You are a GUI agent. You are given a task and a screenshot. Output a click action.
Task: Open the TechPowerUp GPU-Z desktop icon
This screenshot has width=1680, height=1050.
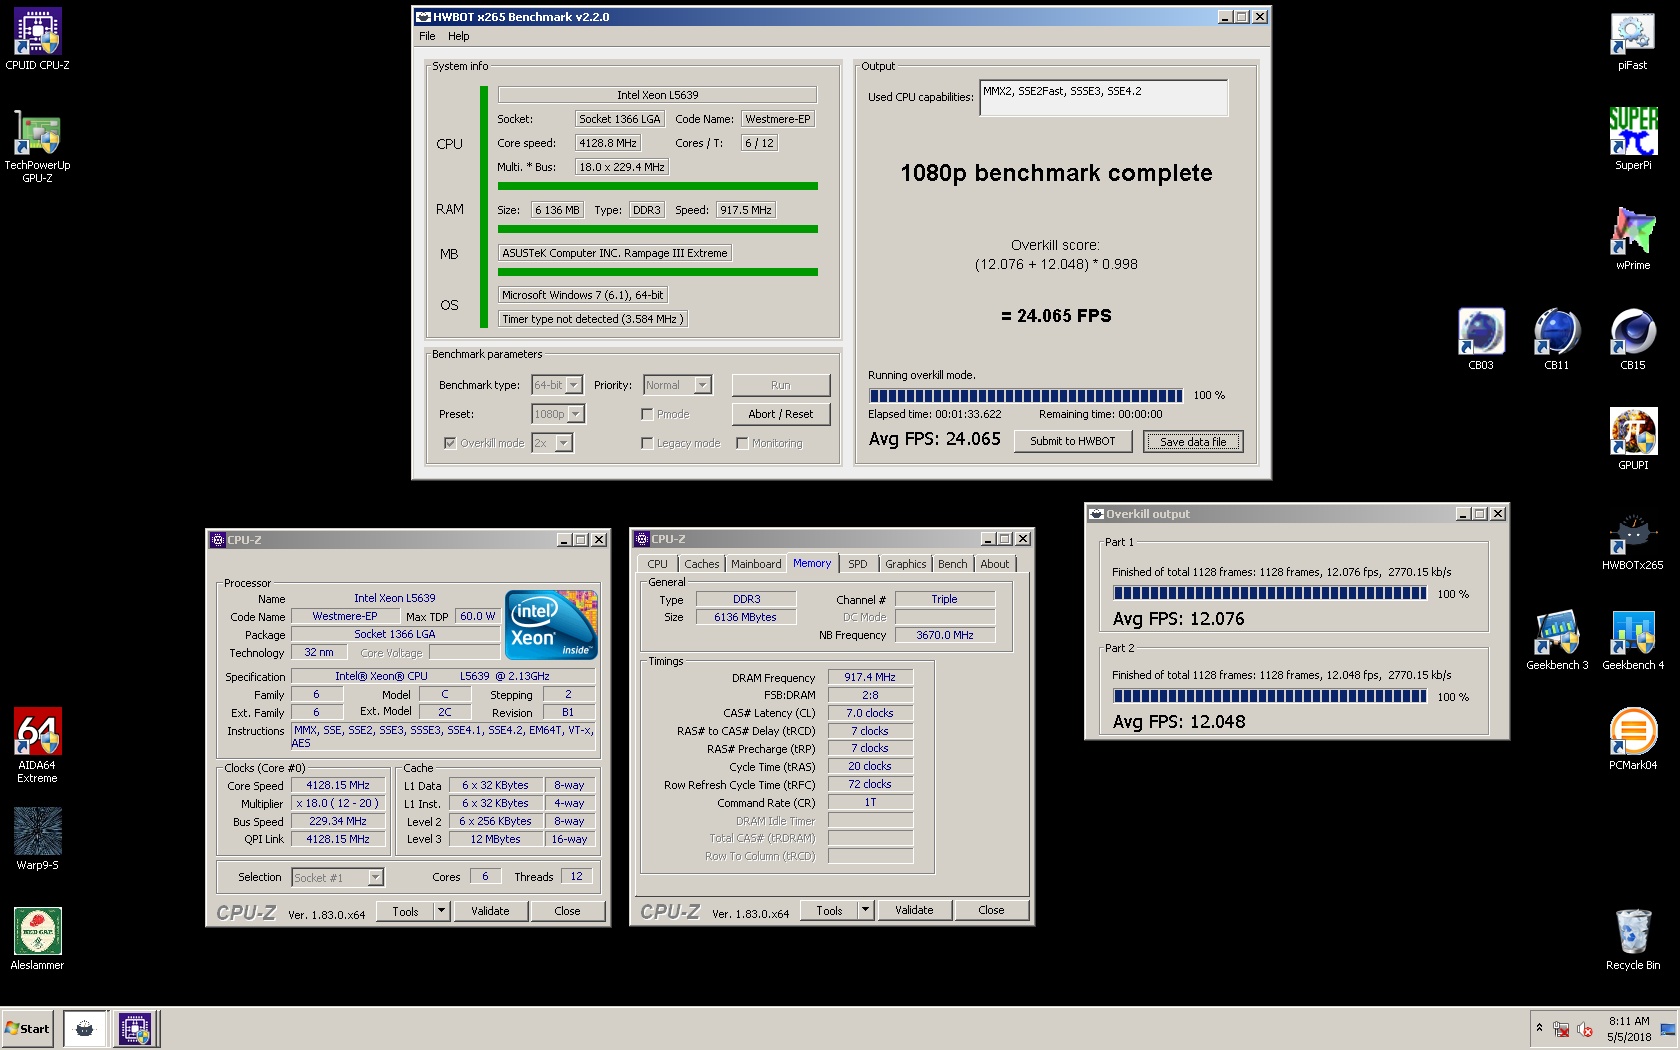37,146
